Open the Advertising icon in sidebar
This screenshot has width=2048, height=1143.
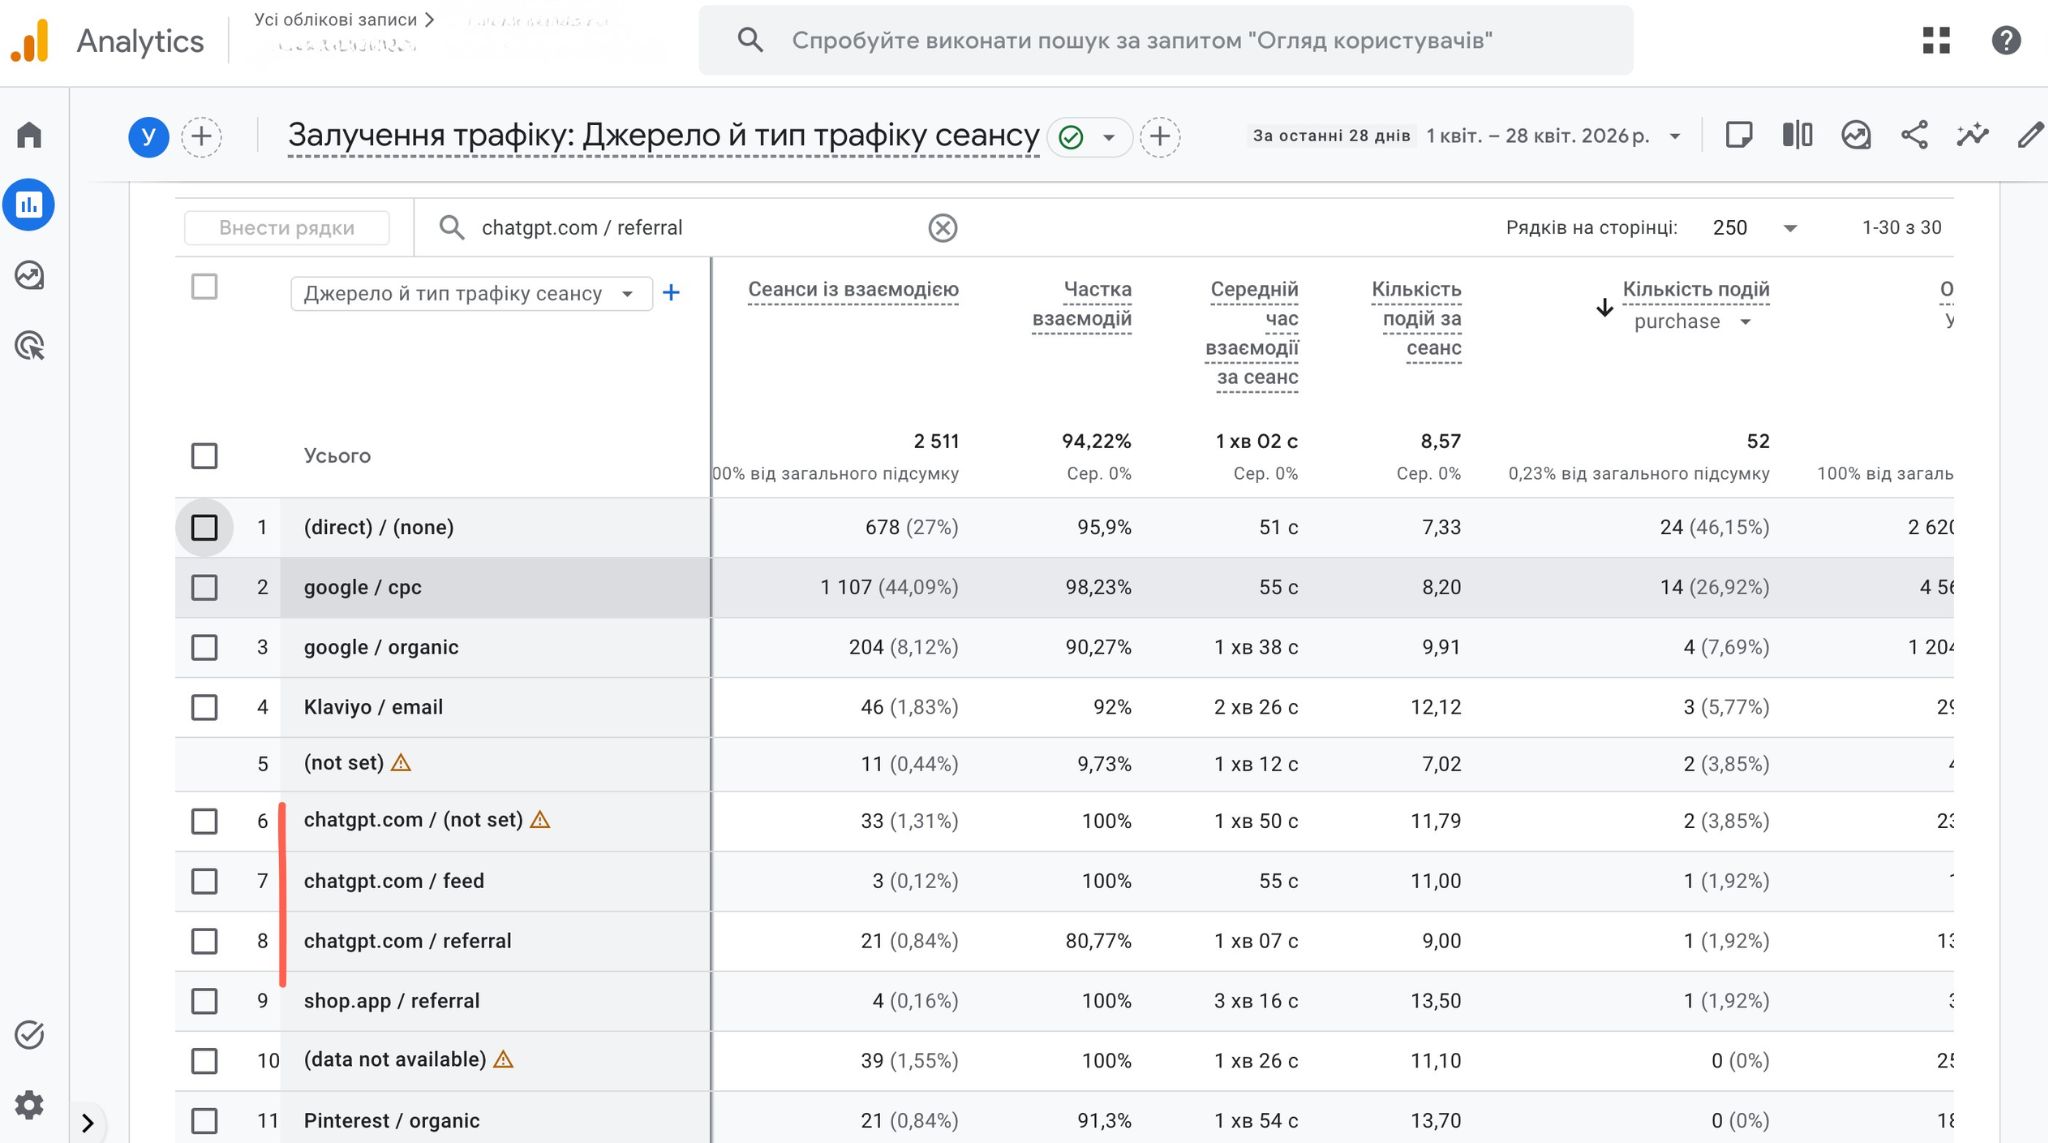click(29, 346)
